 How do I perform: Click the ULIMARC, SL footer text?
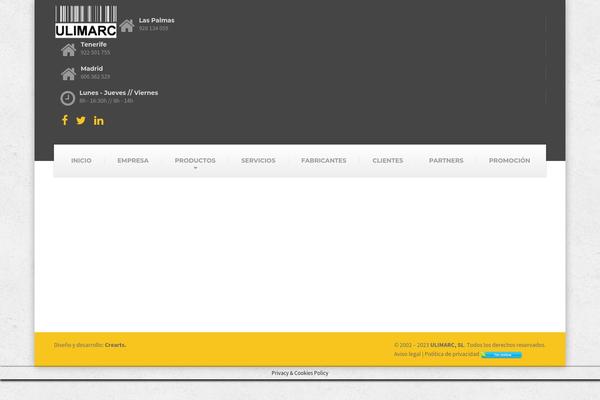click(x=447, y=345)
